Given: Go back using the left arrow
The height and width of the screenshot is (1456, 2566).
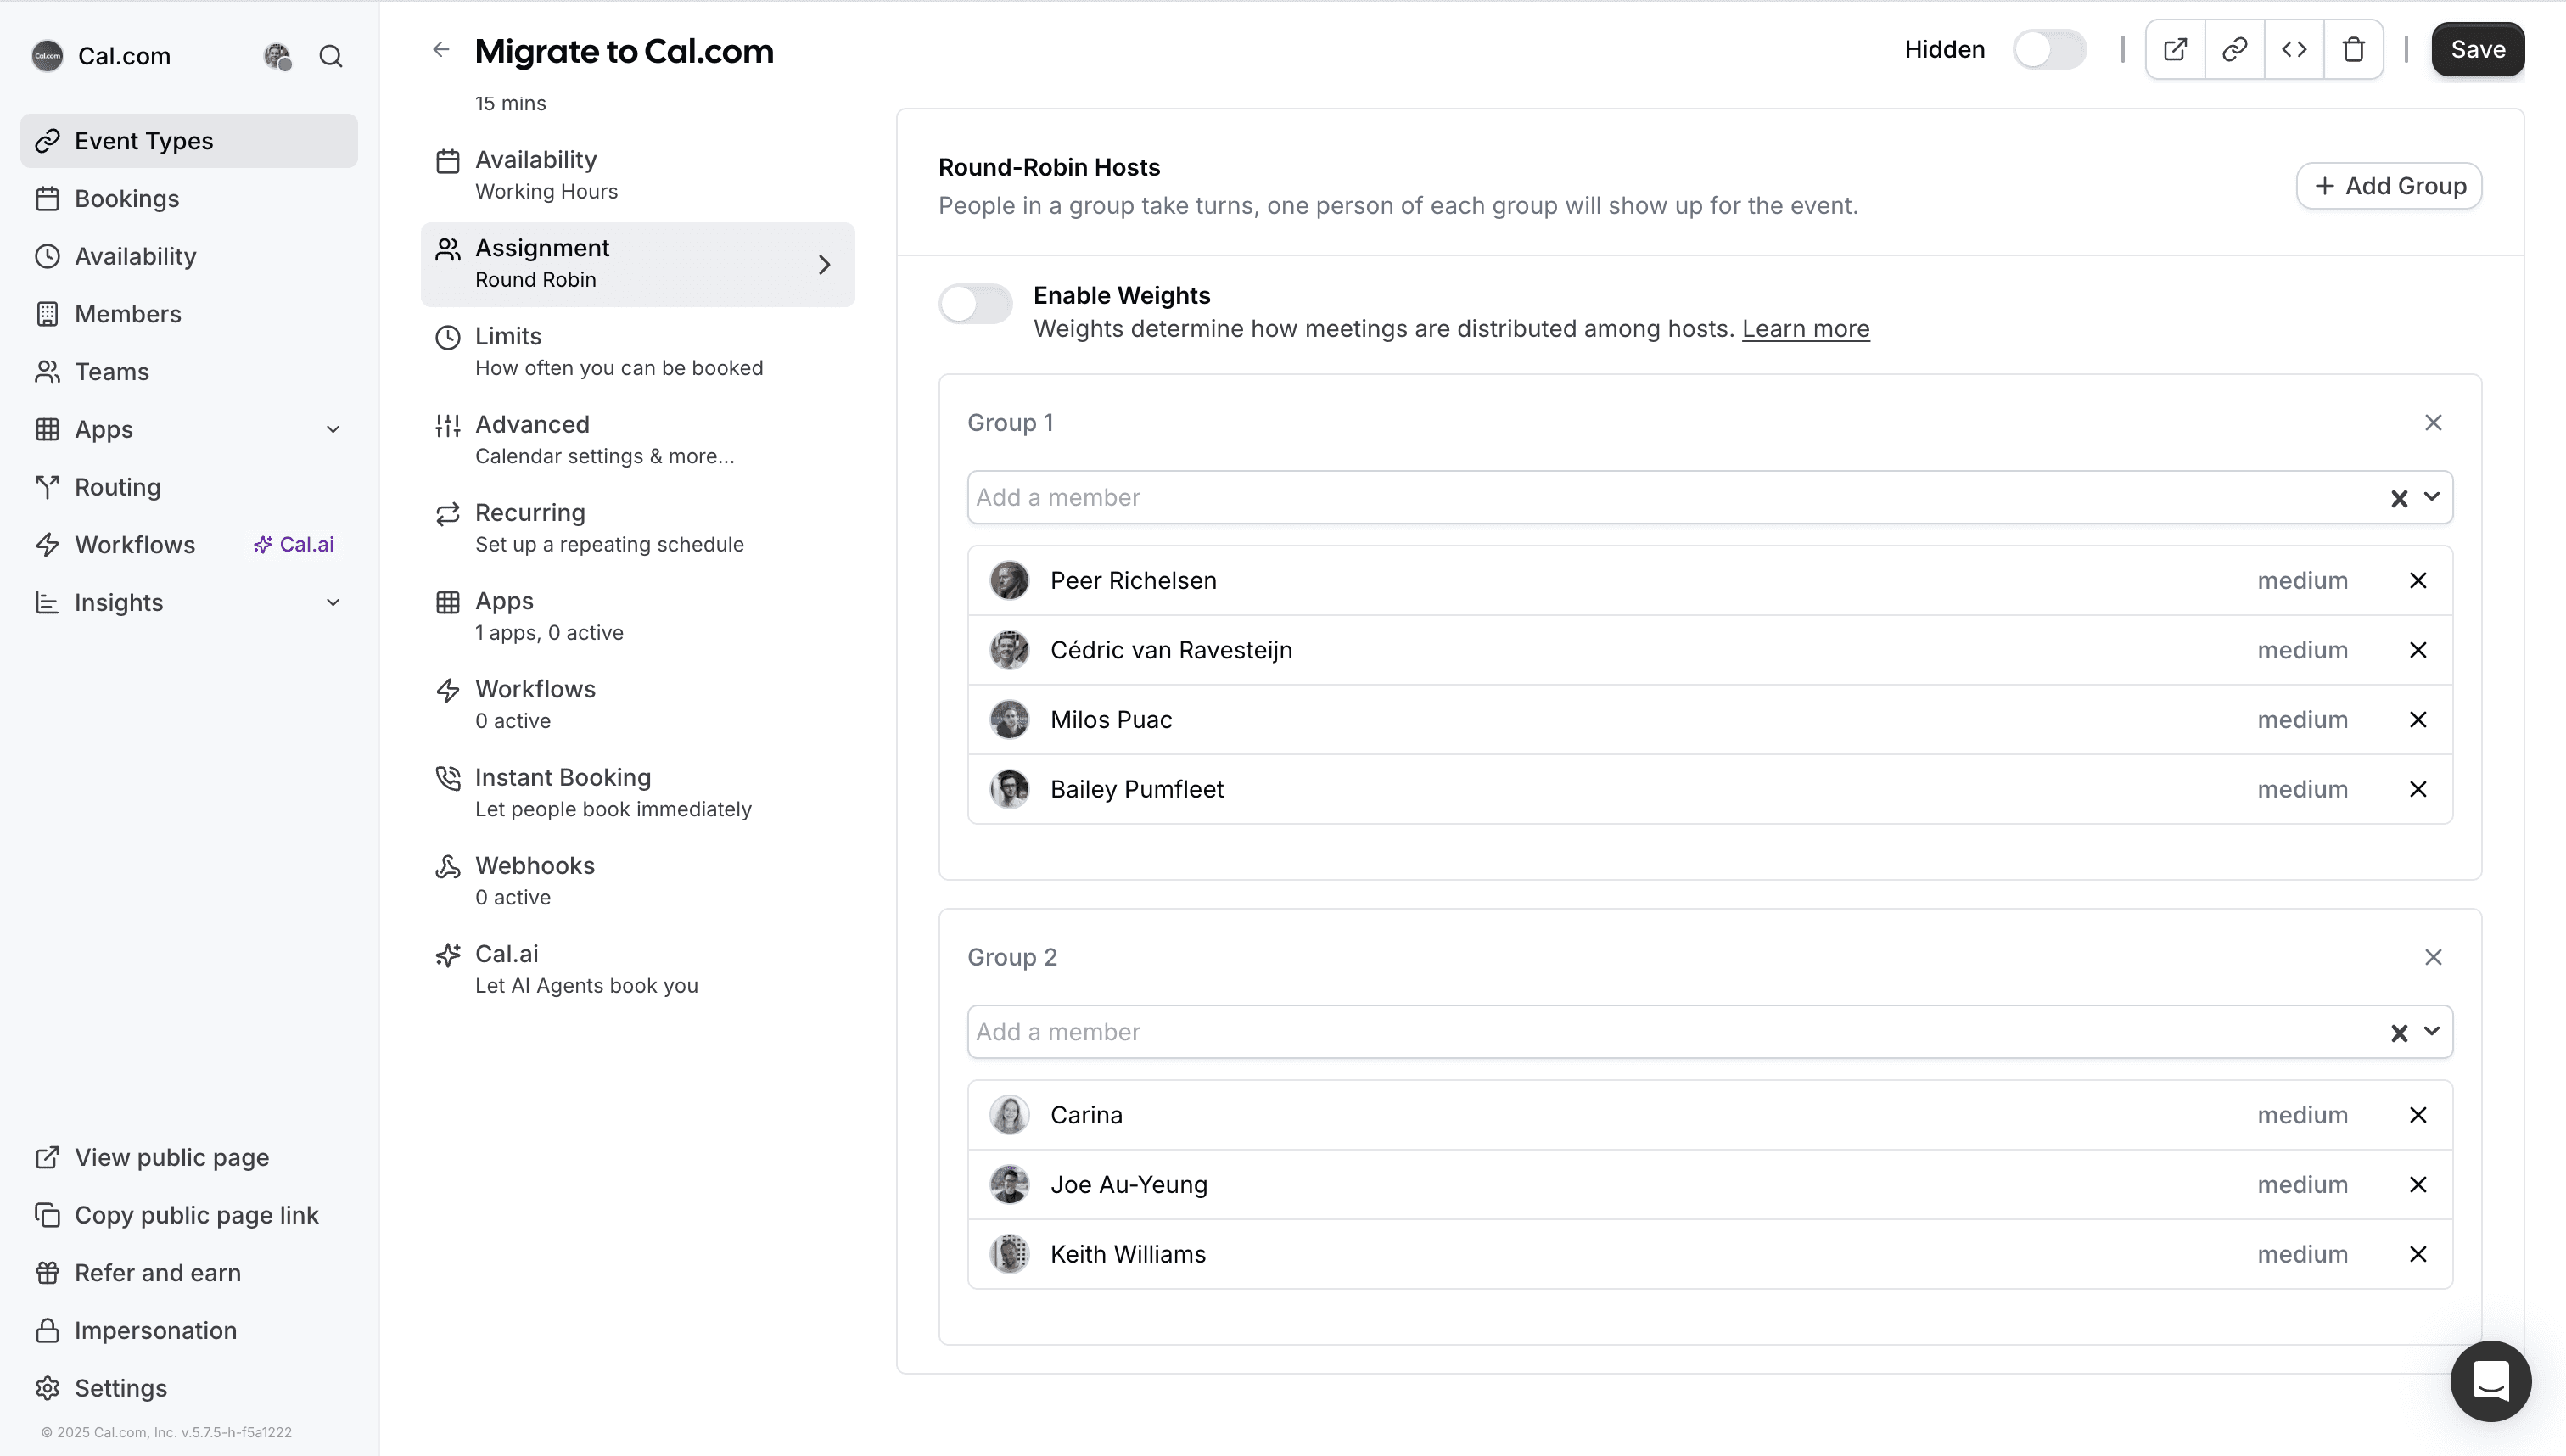Looking at the screenshot, I should click(441, 50).
